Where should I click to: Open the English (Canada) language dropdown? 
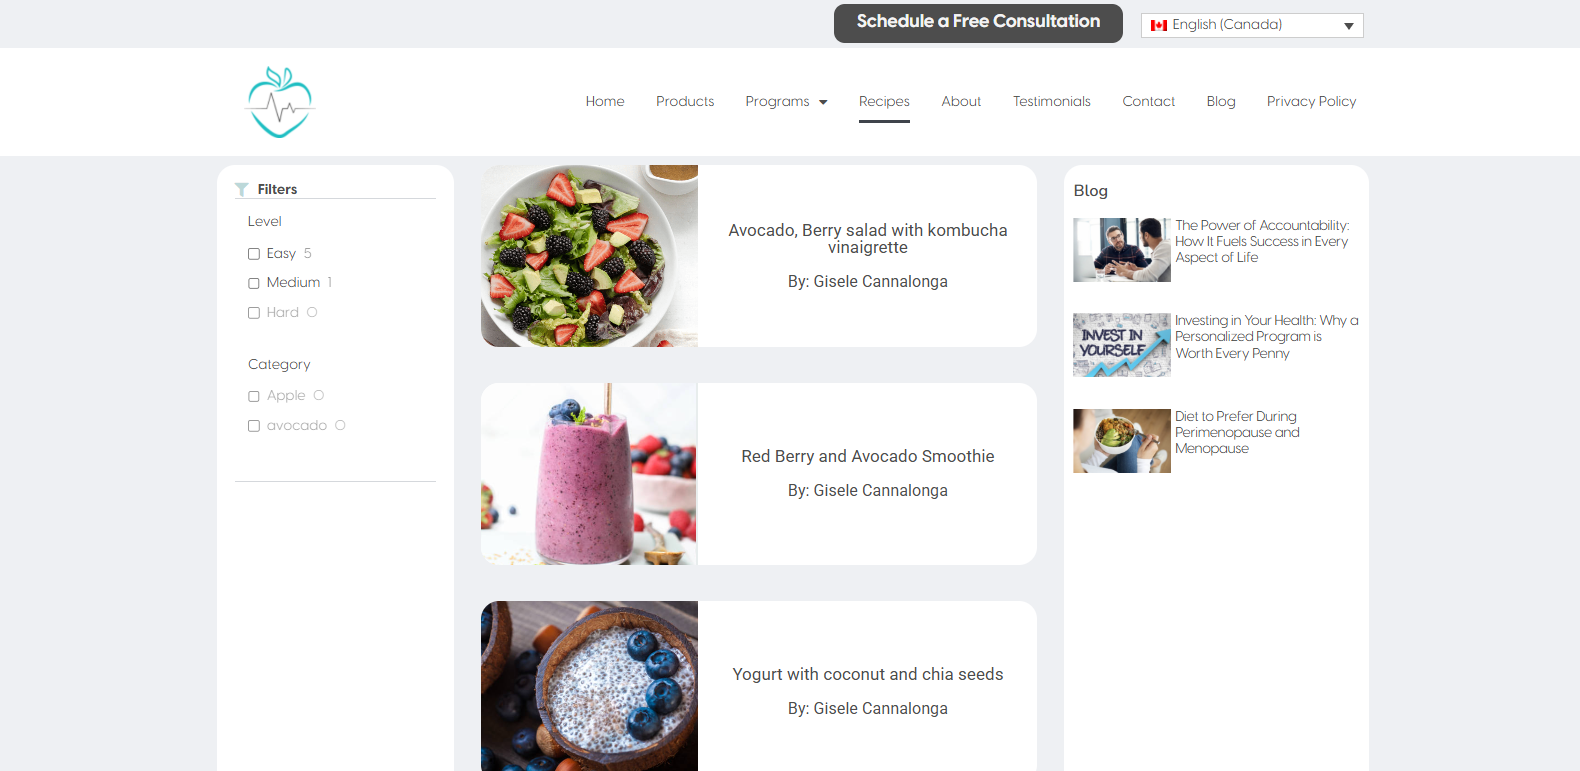(1252, 25)
